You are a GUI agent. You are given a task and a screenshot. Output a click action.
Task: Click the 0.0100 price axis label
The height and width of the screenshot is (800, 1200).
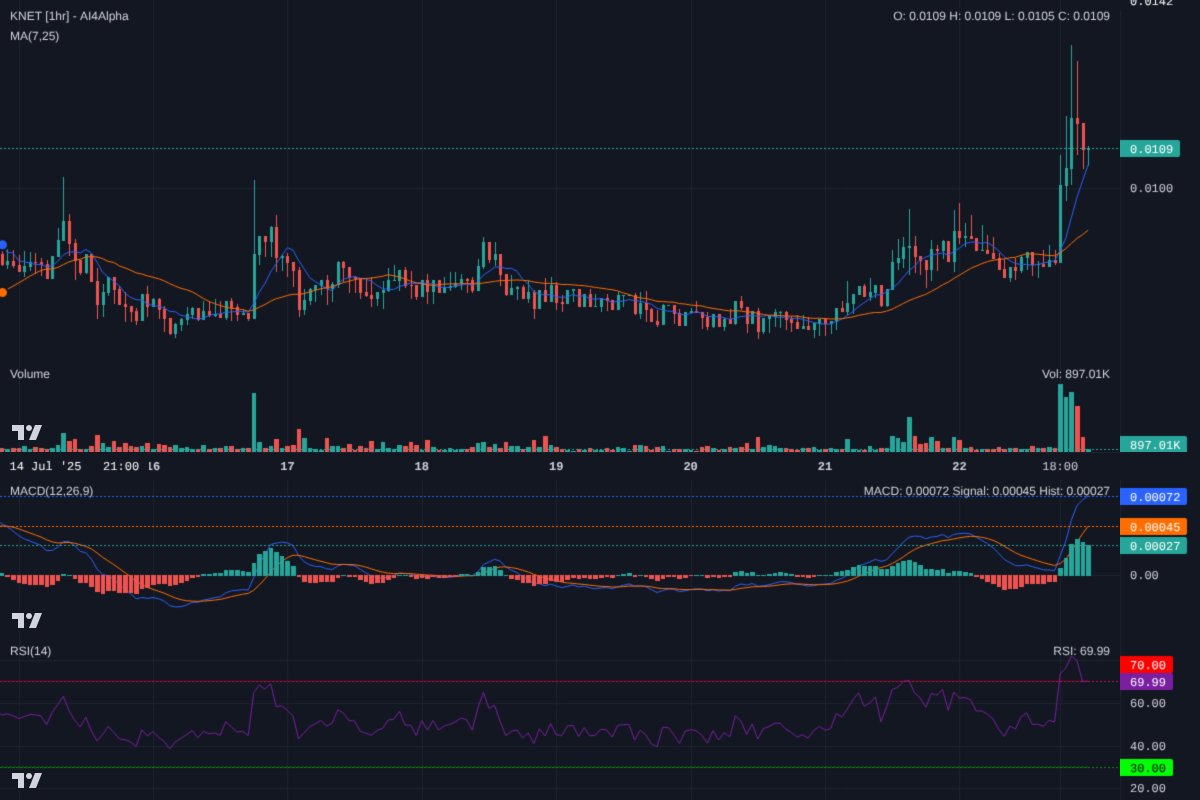click(1150, 188)
